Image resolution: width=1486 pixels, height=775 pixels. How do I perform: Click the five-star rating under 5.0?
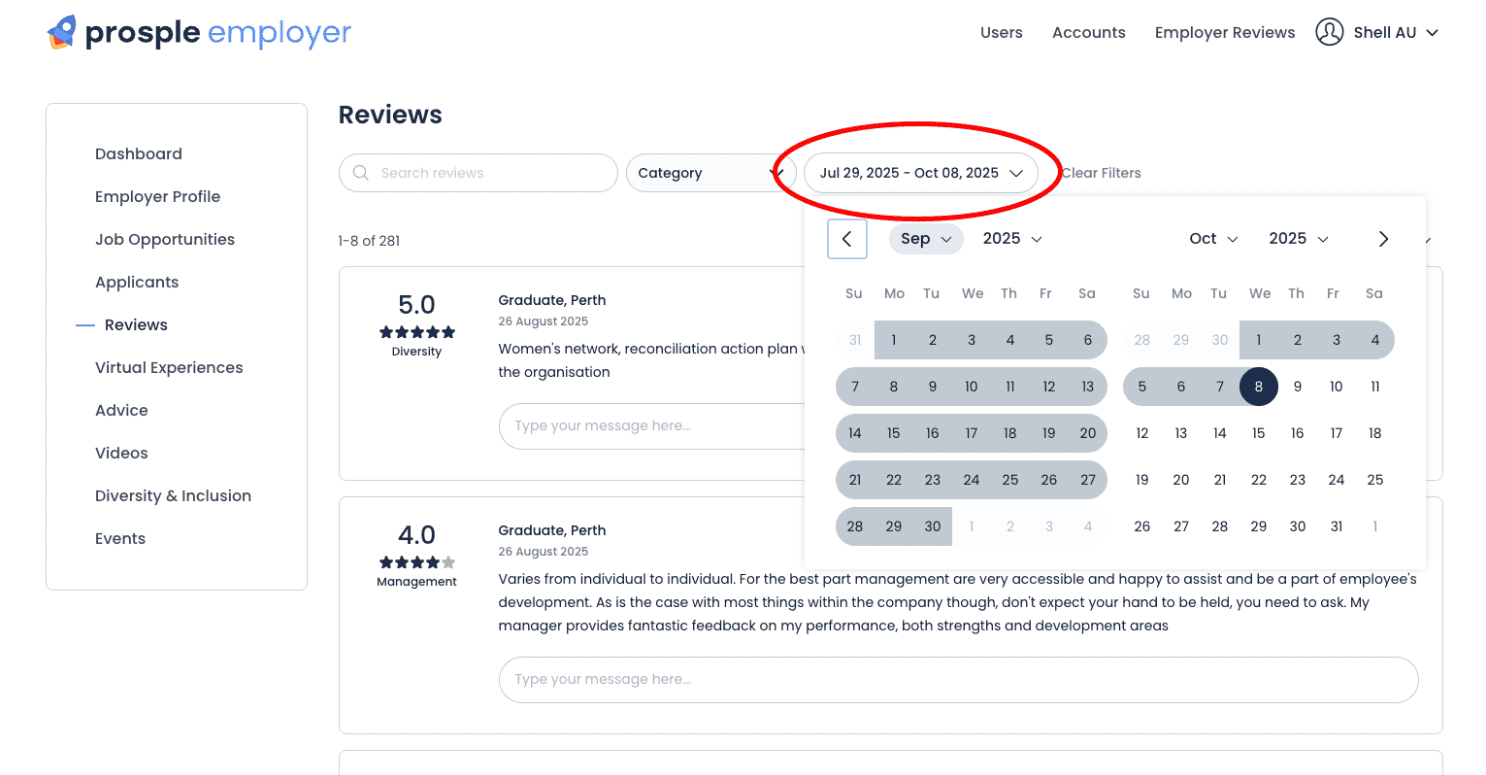click(417, 332)
